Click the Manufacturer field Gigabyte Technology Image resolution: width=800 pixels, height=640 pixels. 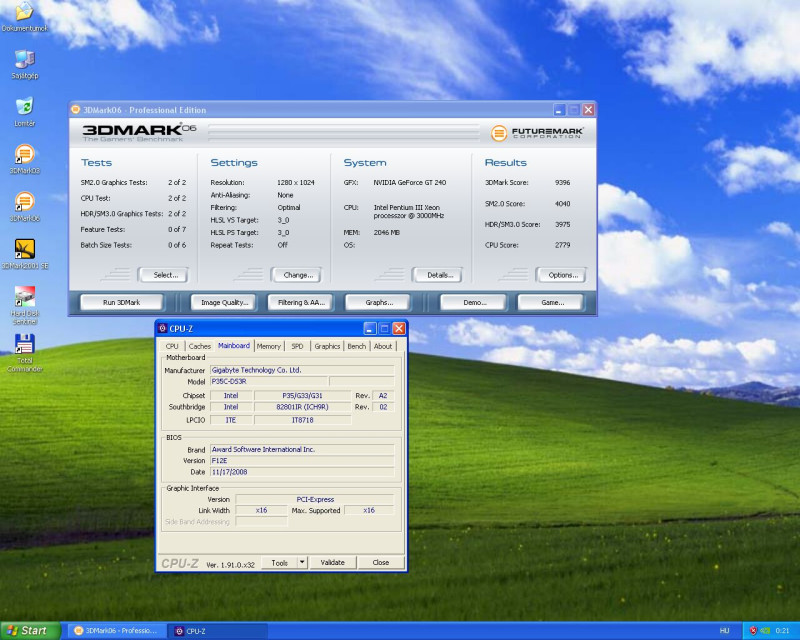(302, 370)
